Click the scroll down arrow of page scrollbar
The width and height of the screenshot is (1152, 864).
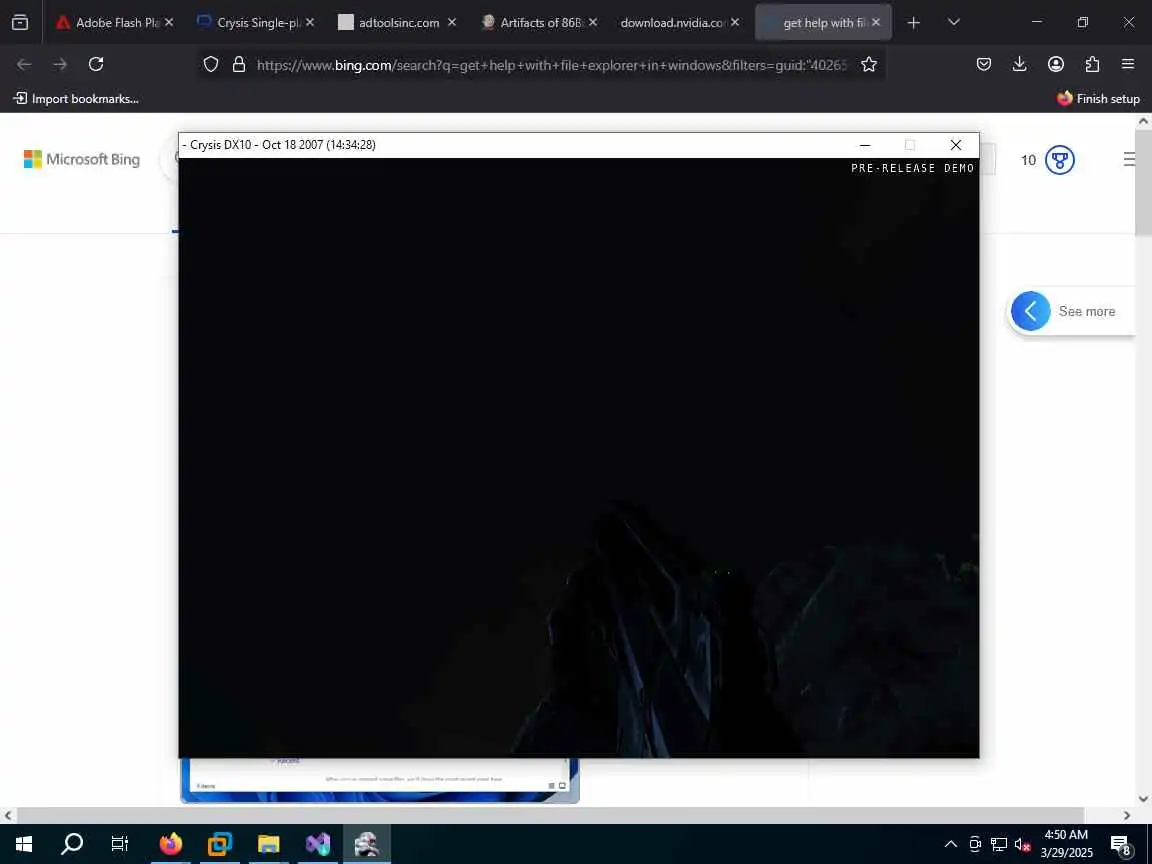[1143, 799]
